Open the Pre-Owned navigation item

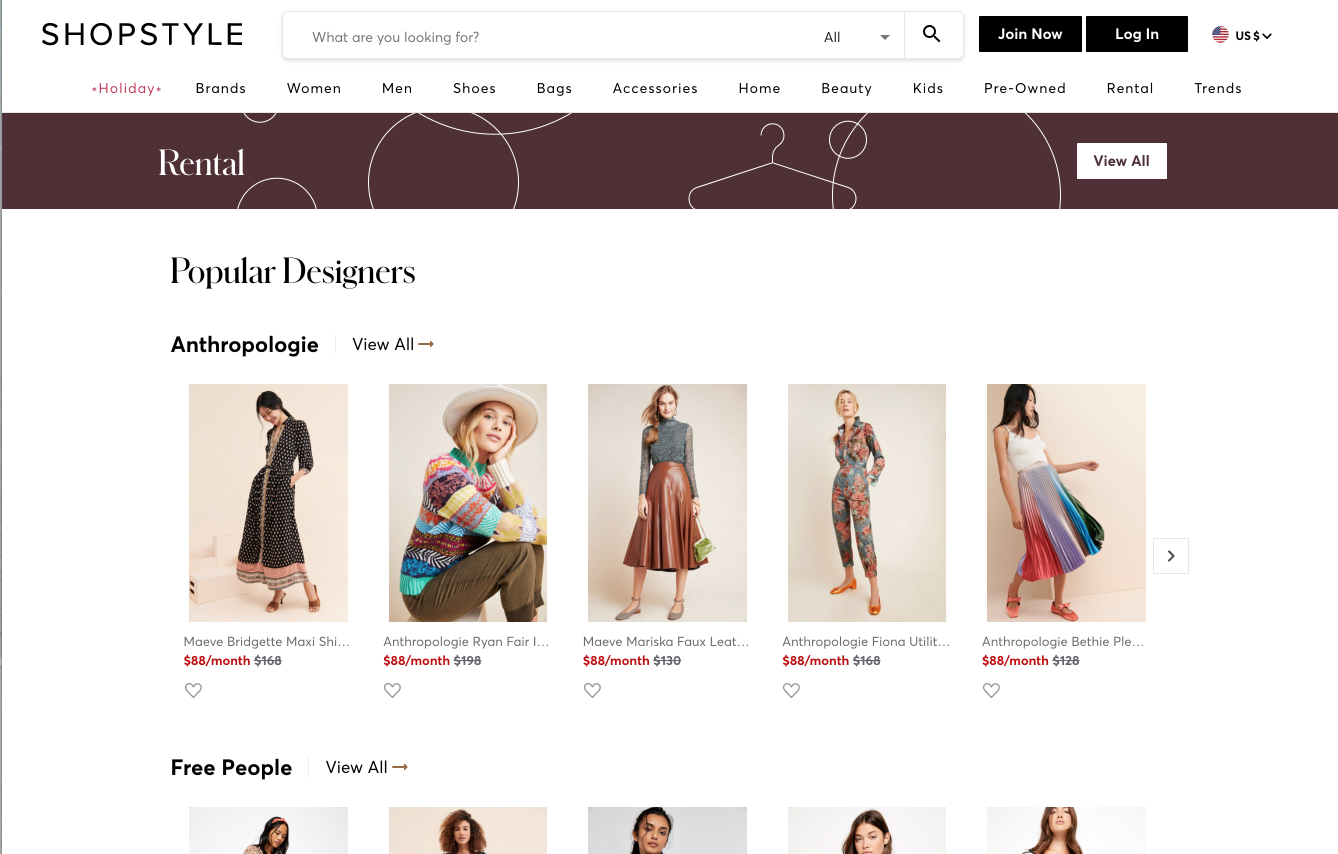1024,88
